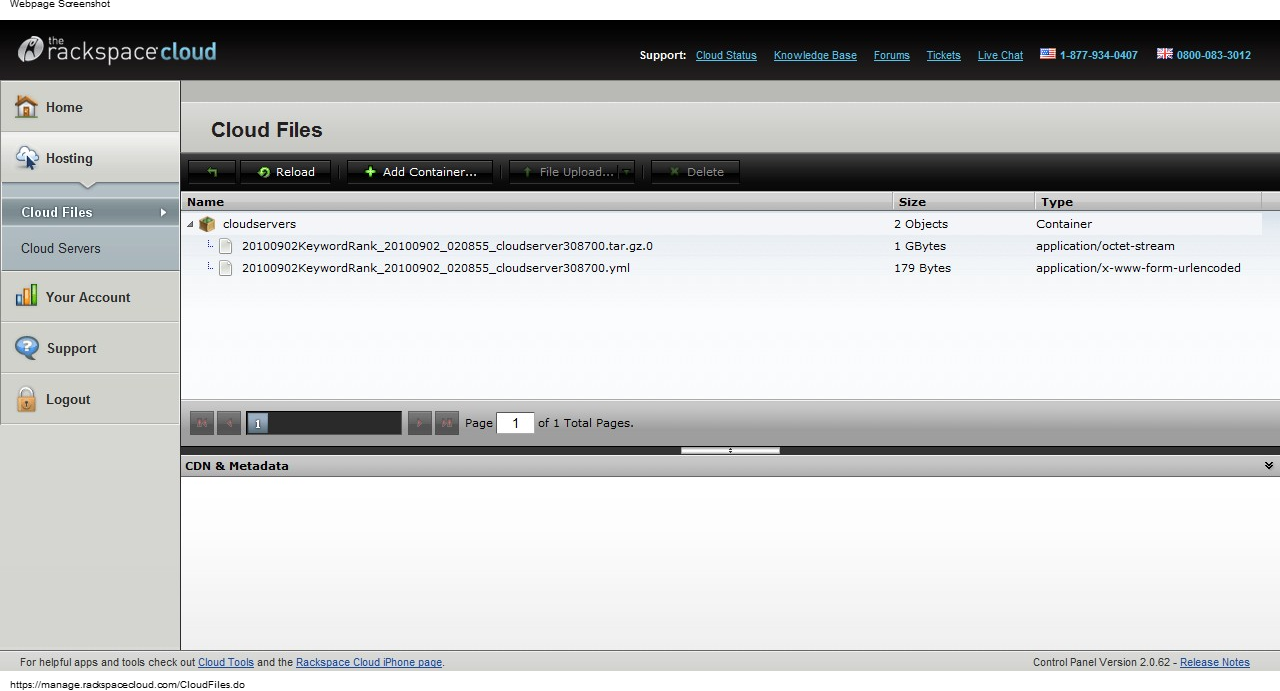Click the file icon beside the .yml file
The height and width of the screenshot is (691, 1280).
226,268
